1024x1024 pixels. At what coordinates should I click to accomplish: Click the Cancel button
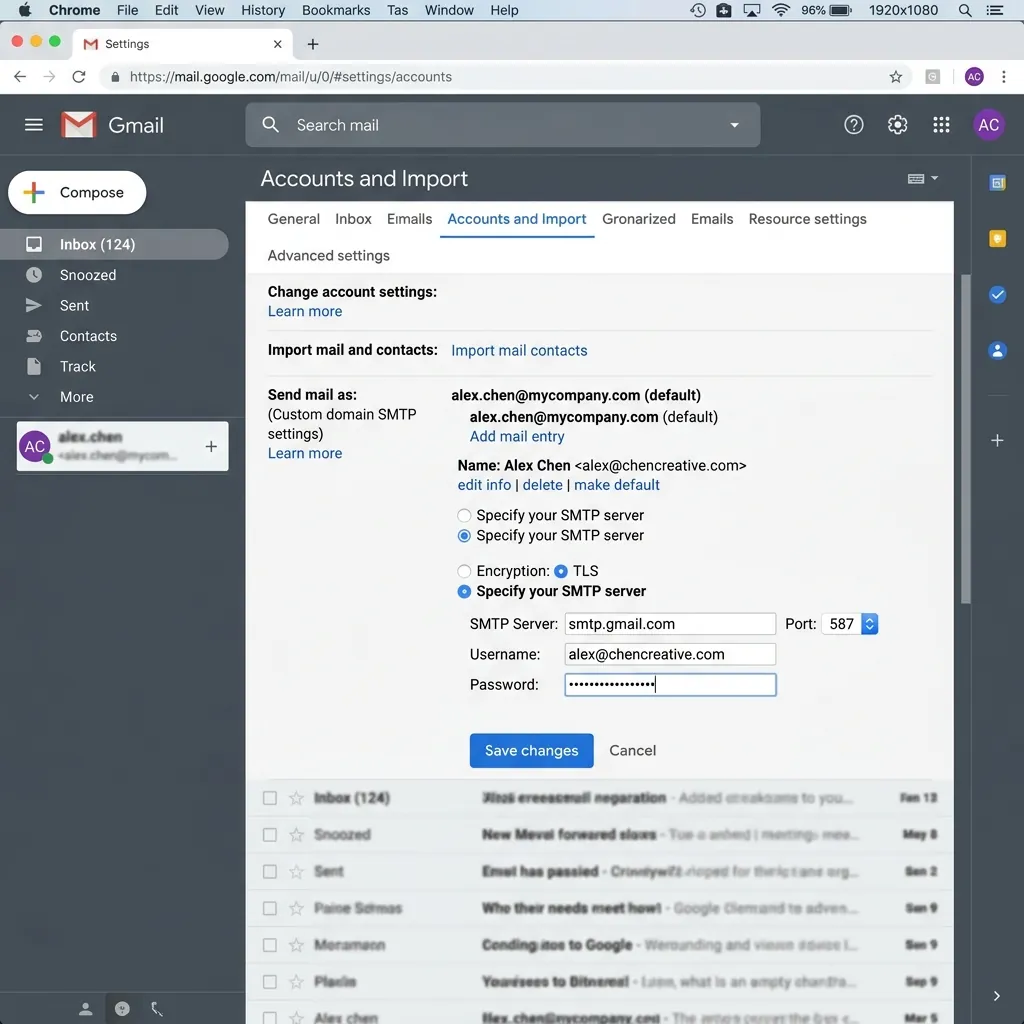[x=632, y=750]
